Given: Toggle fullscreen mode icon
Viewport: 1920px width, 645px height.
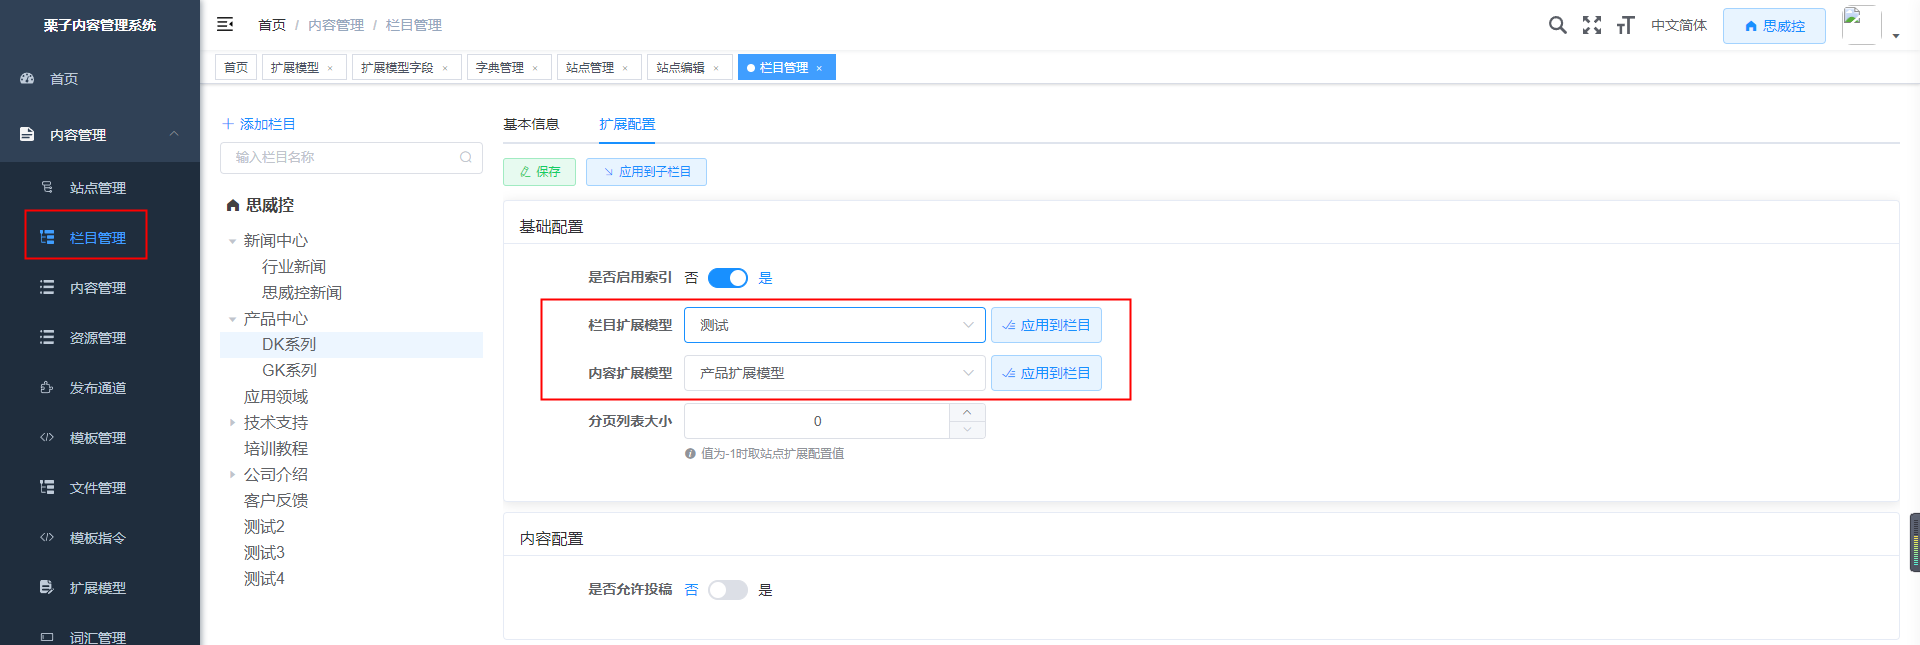Looking at the screenshot, I should [x=1591, y=25].
